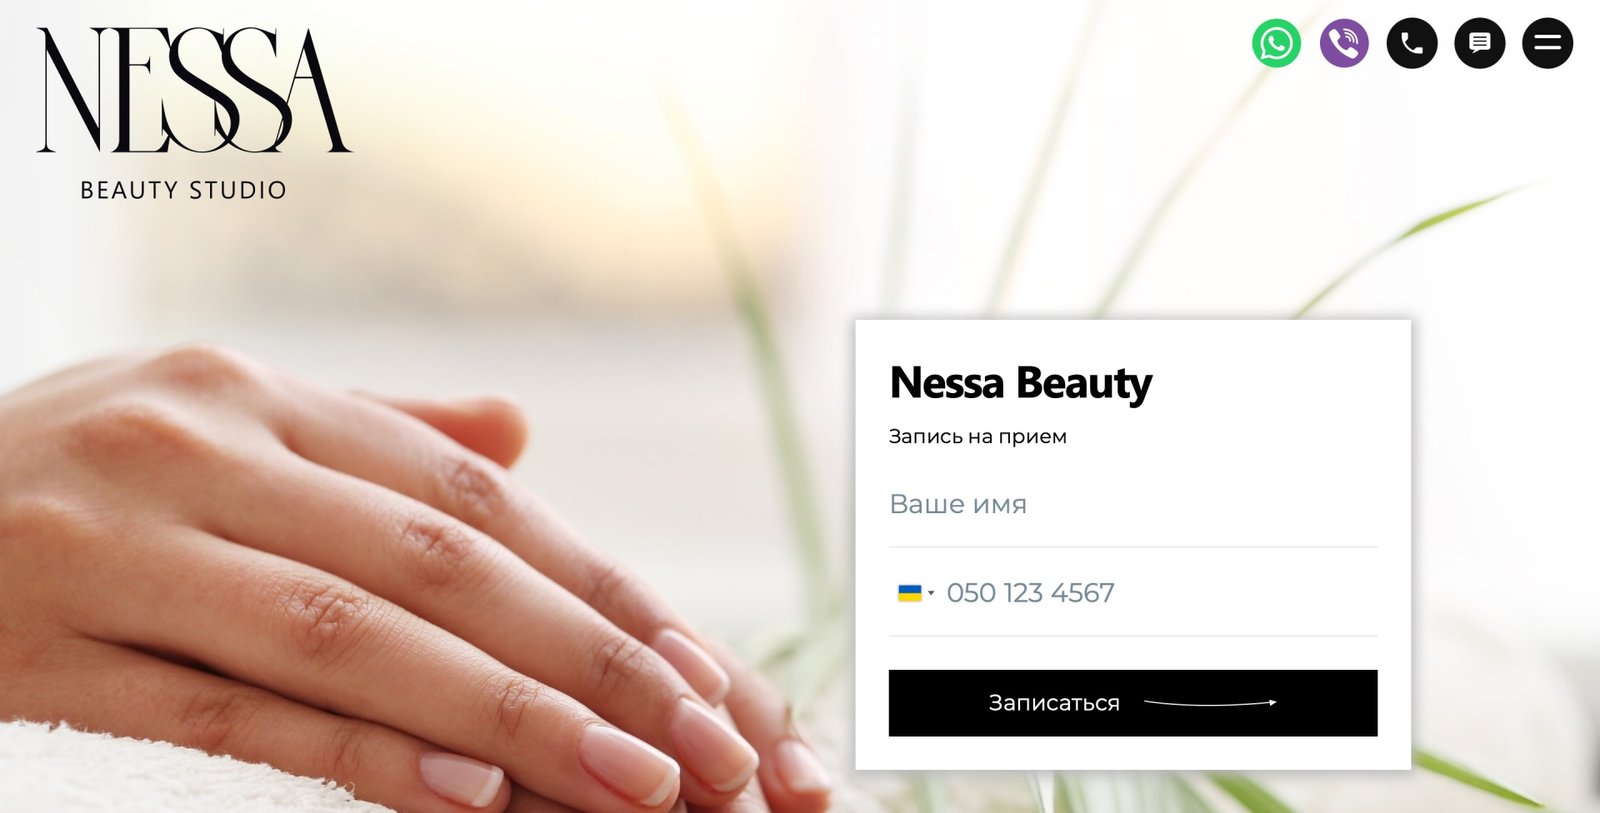The height and width of the screenshot is (813, 1600).
Task: Focus the "Ваше имя" name field
Action: (x=1133, y=504)
